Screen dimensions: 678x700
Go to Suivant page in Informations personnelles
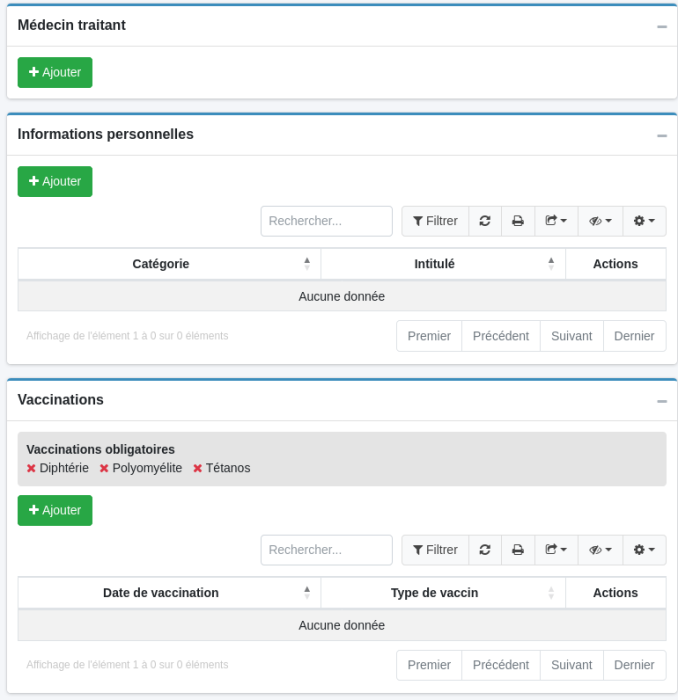571,336
